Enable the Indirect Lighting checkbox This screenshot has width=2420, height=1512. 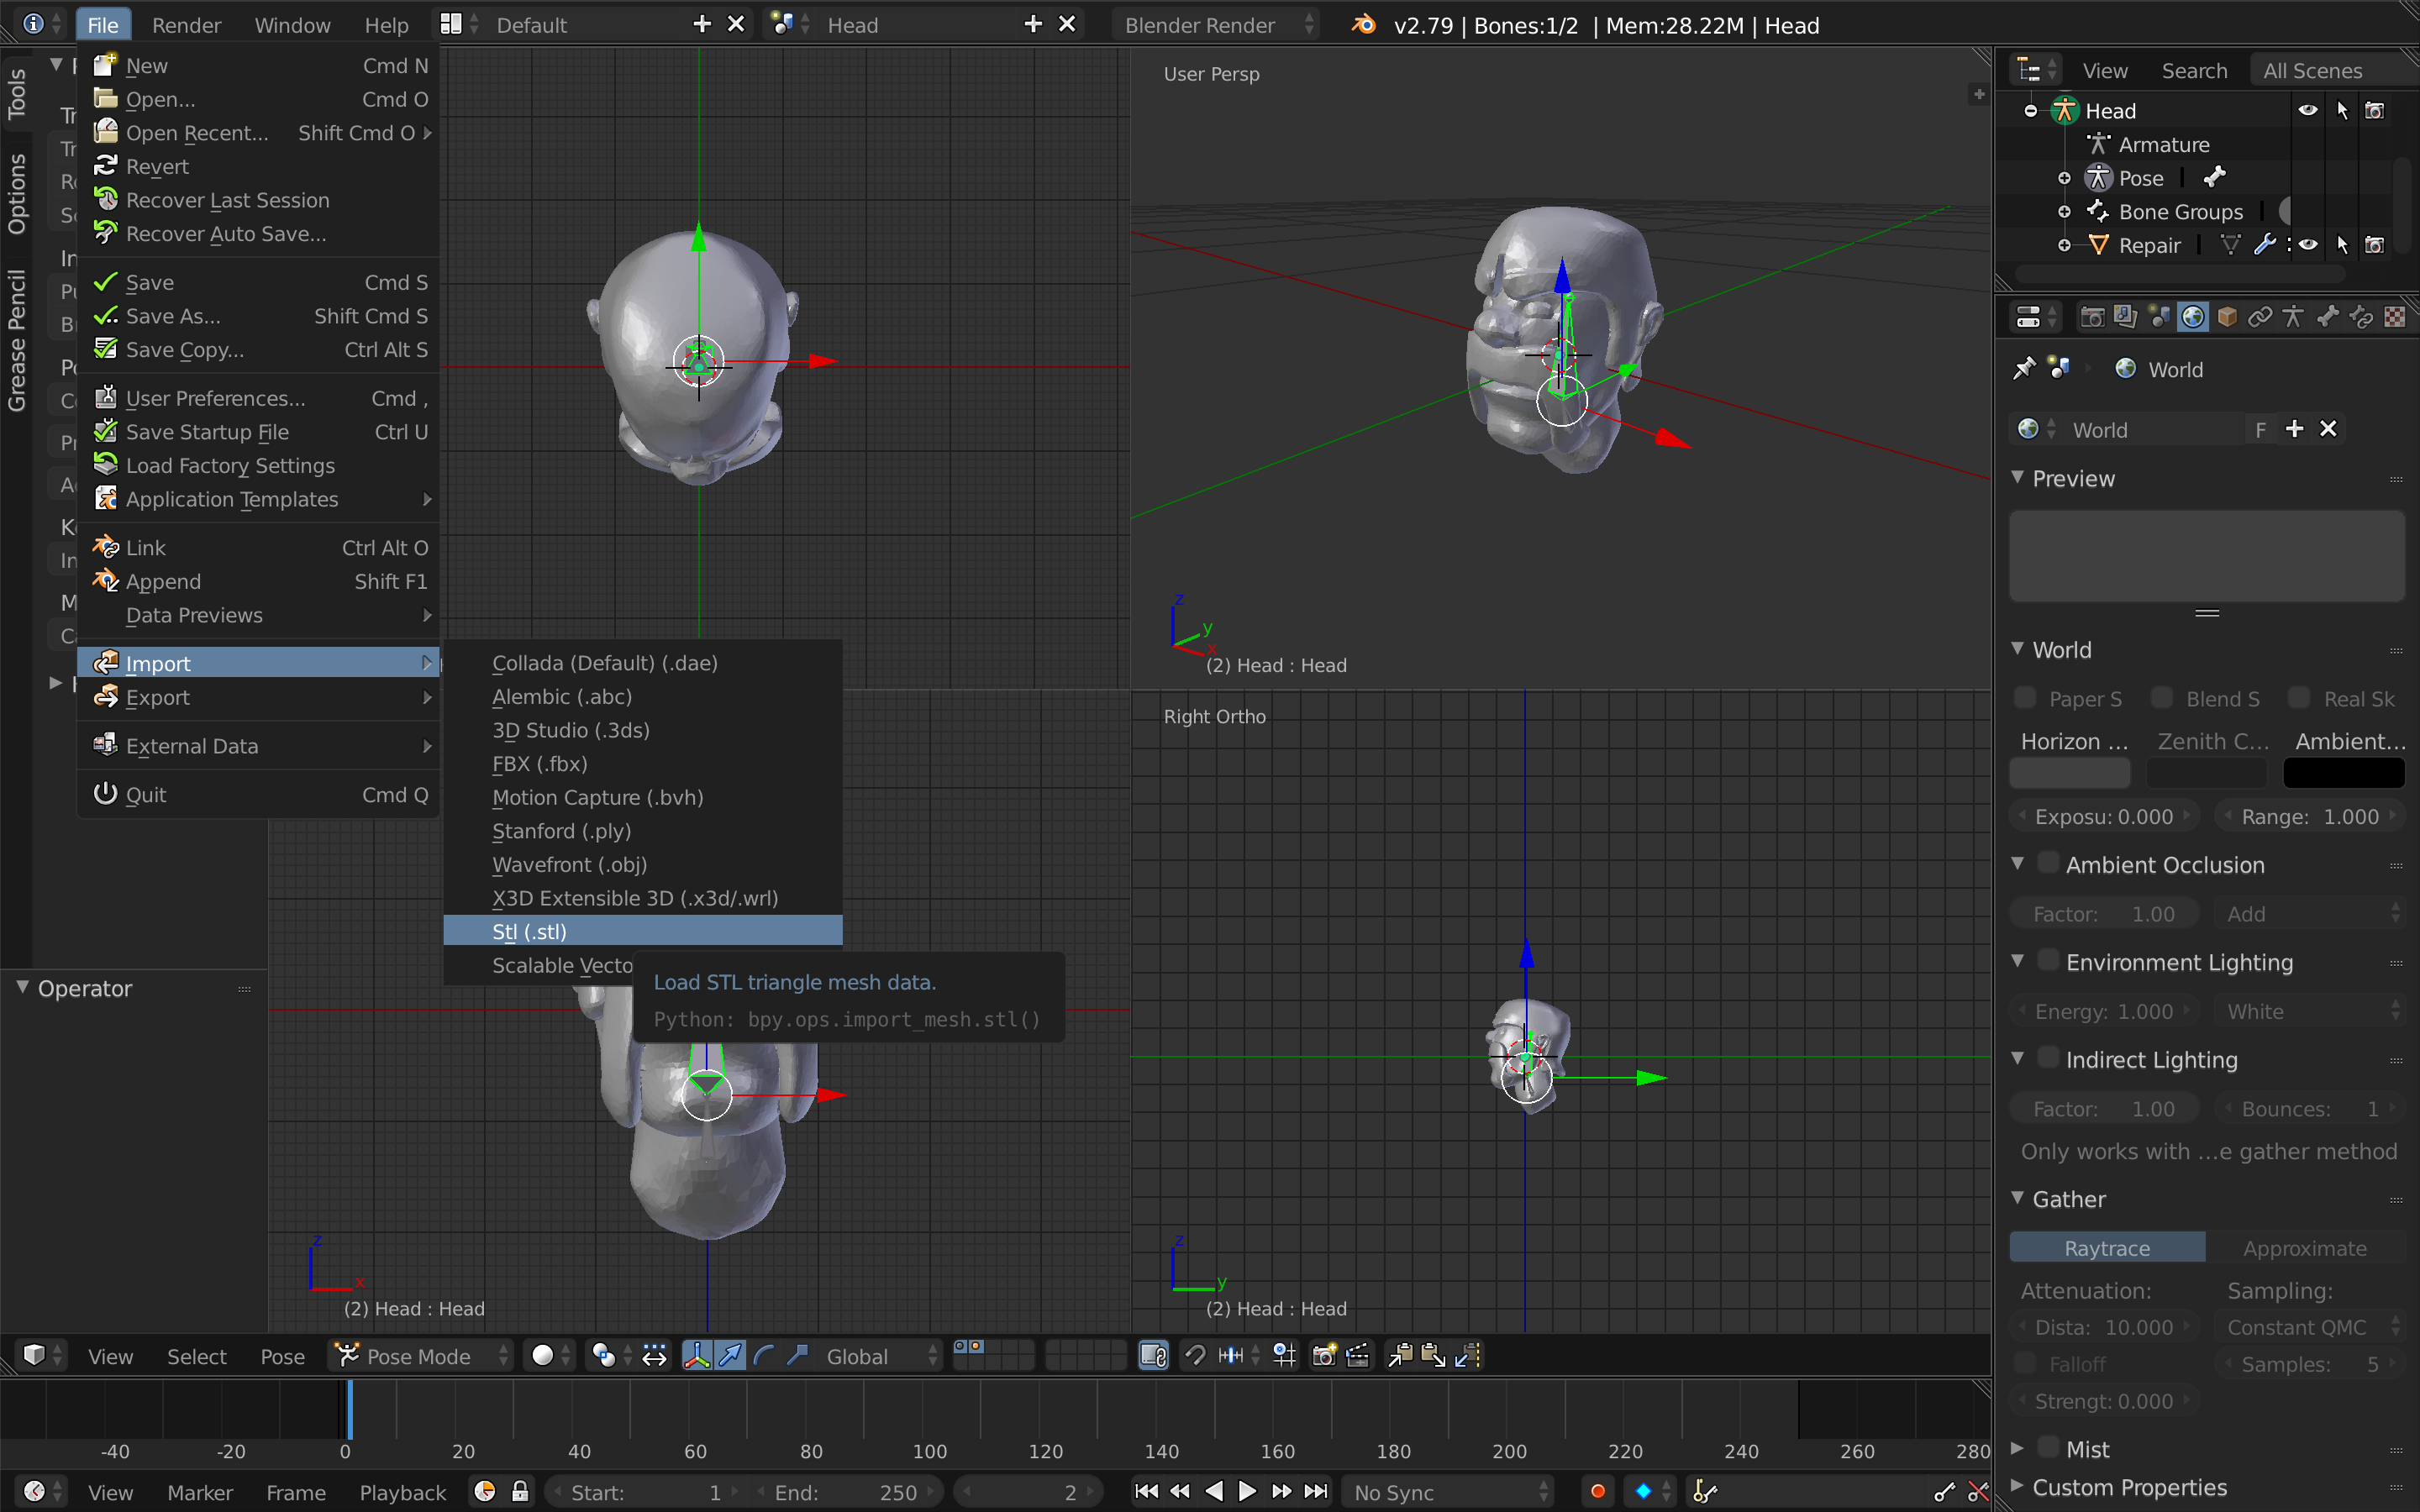2049,1058
